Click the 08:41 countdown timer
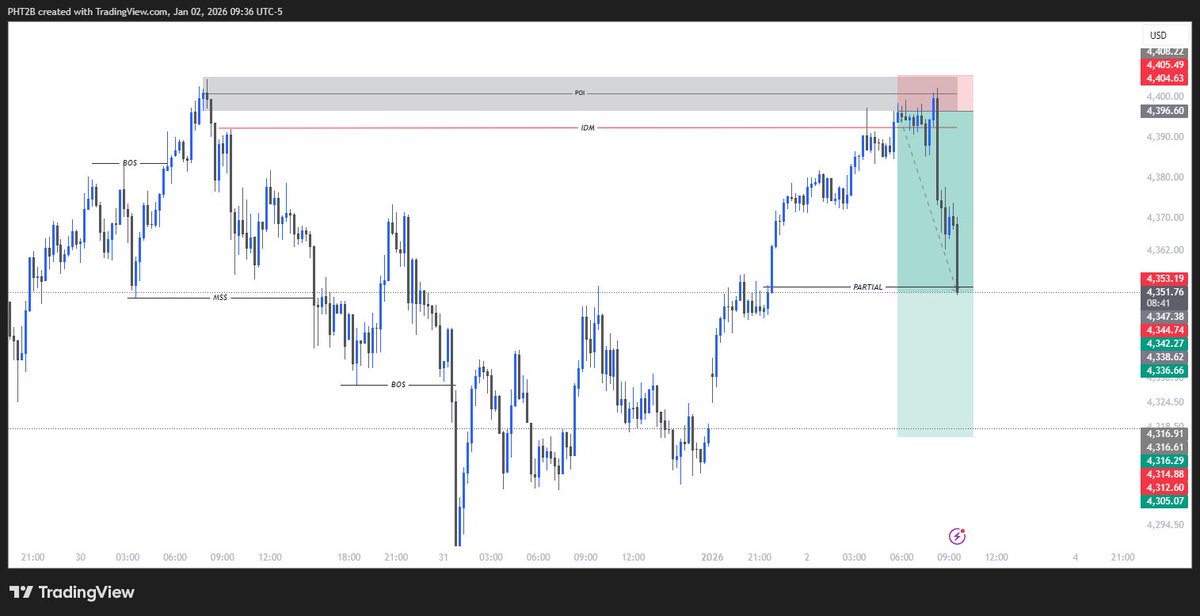This screenshot has height=616, width=1200. (x=1158, y=303)
